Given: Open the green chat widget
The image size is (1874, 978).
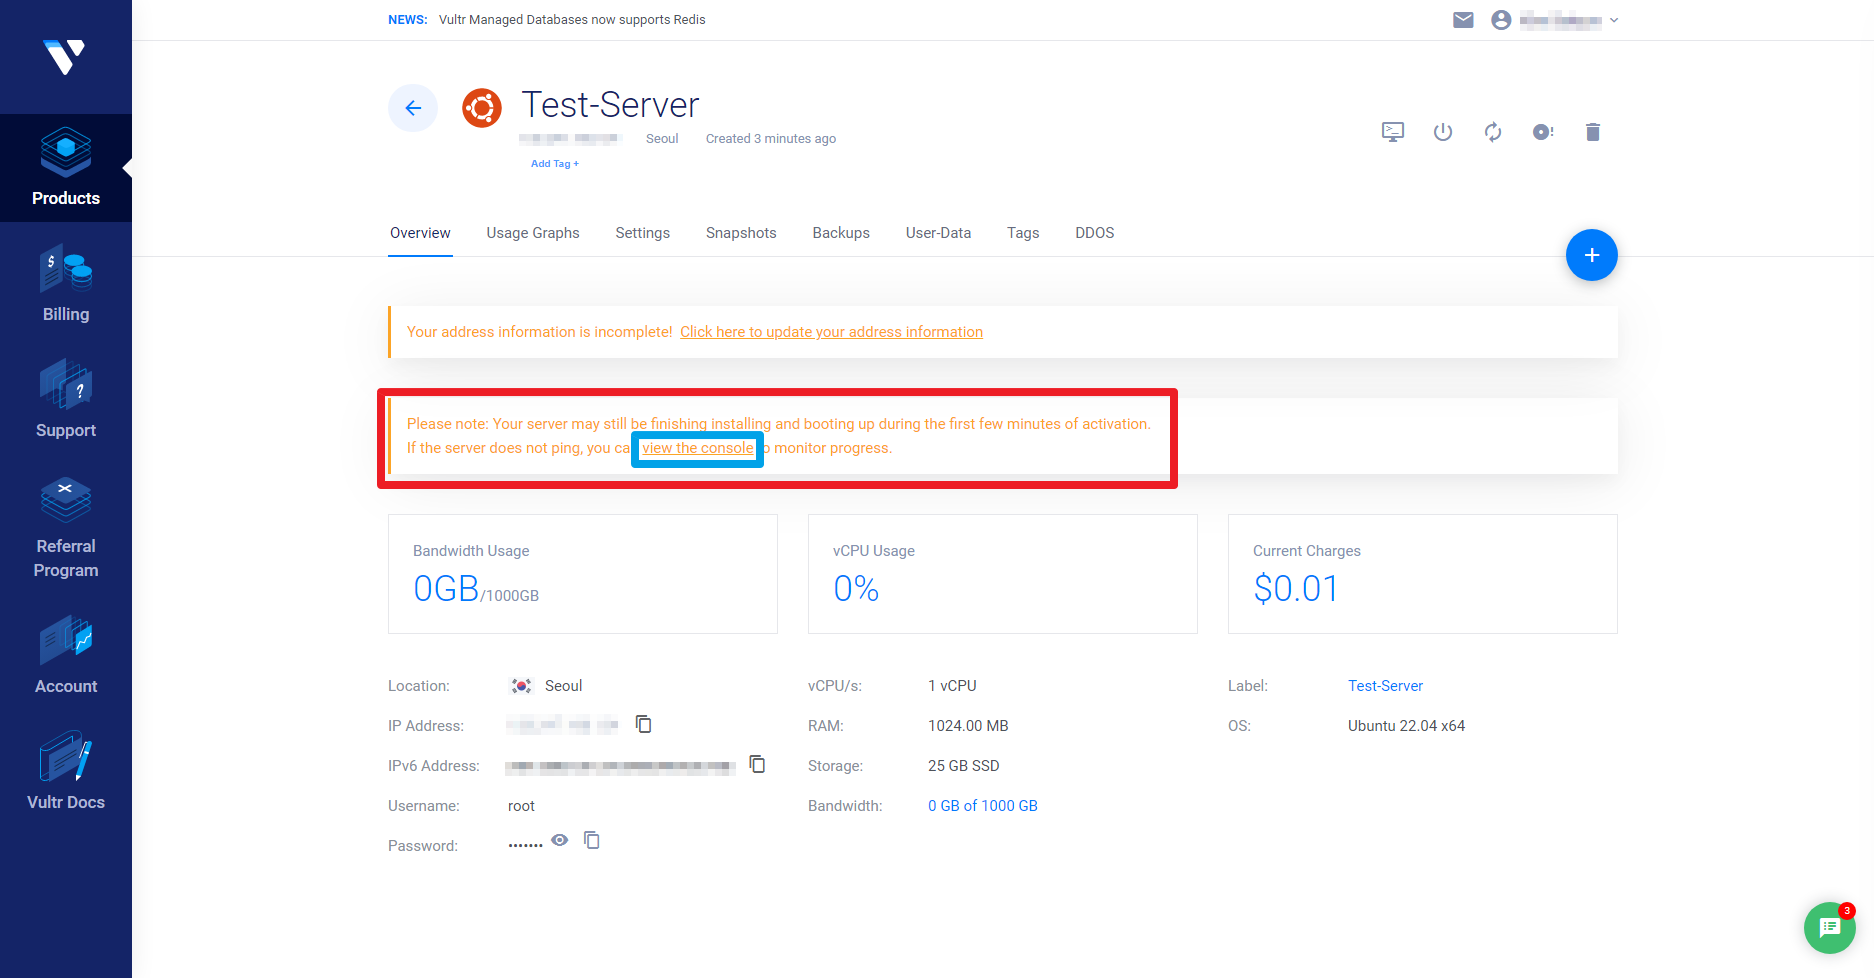Looking at the screenshot, I should pyautogui.click(x=1830, y=928).
